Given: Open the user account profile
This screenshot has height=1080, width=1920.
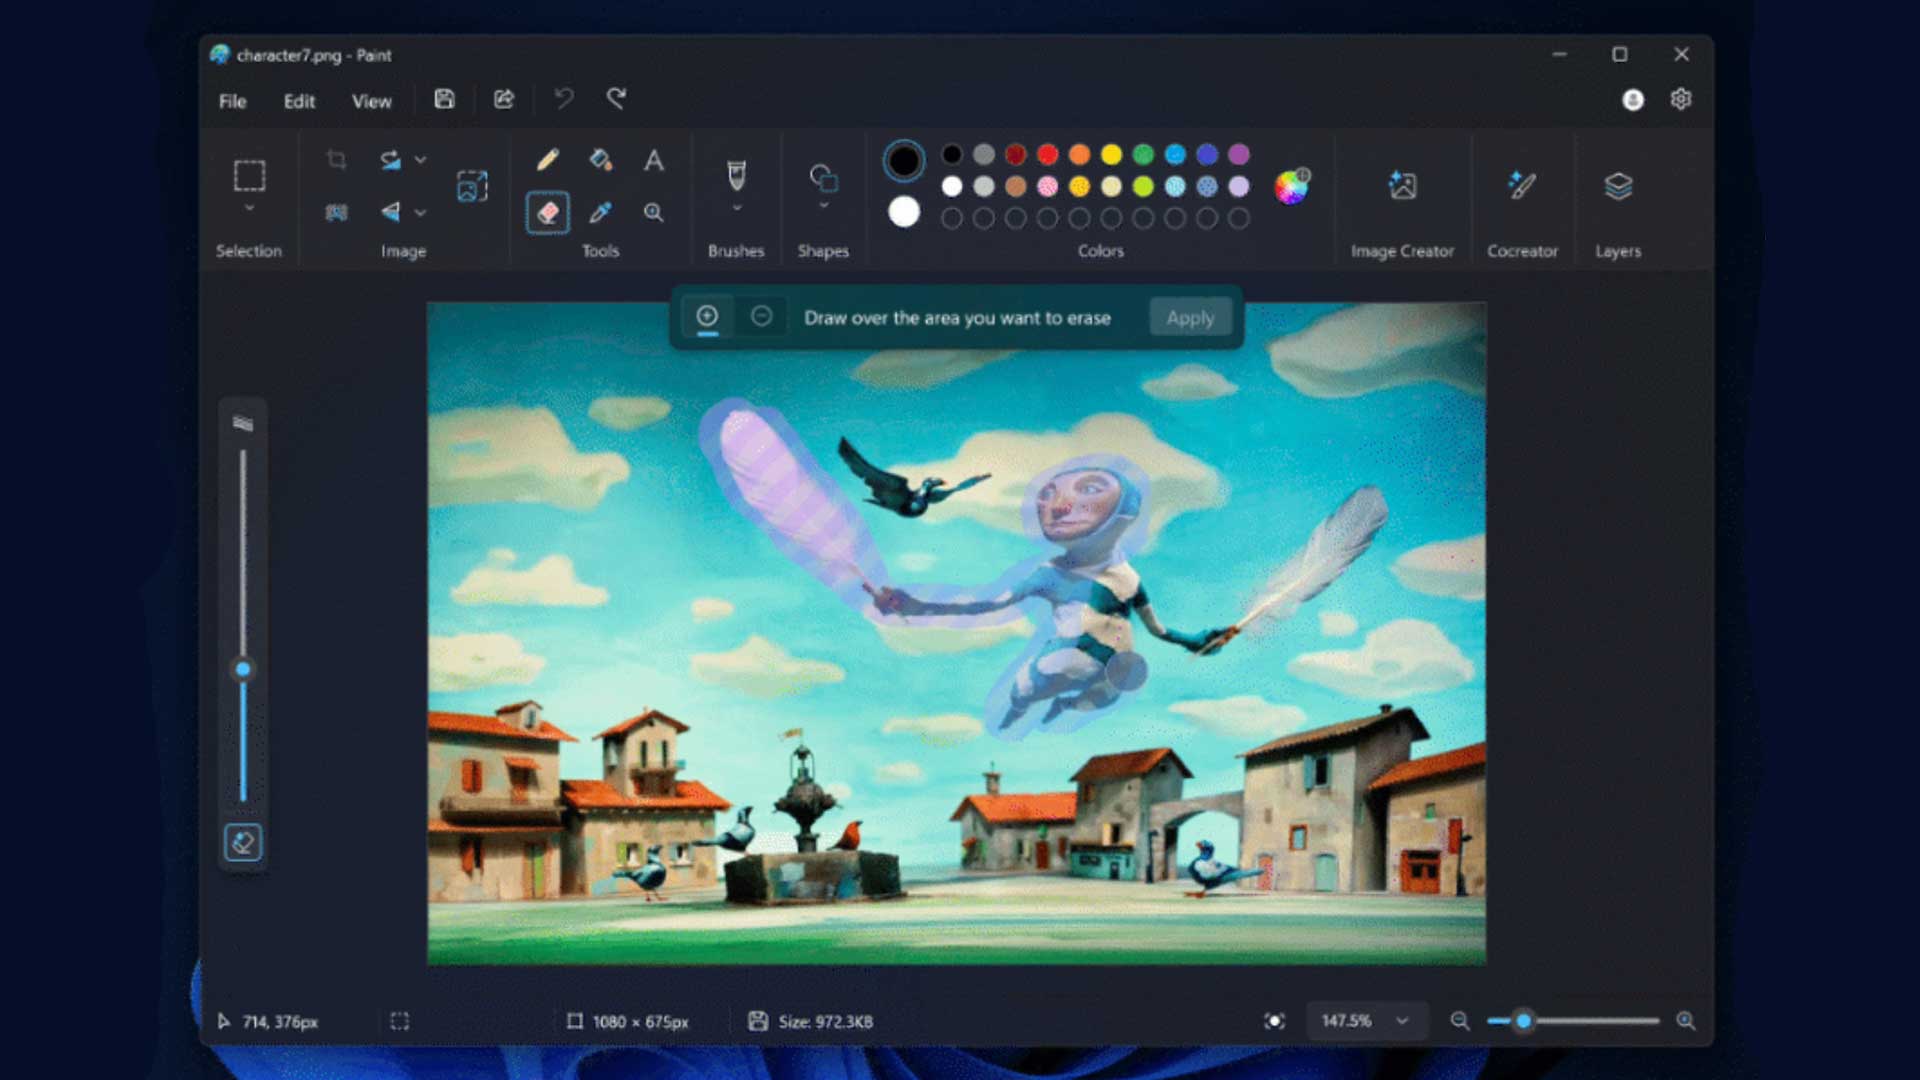Looking at the screenshot, I should click(1632, 100).
